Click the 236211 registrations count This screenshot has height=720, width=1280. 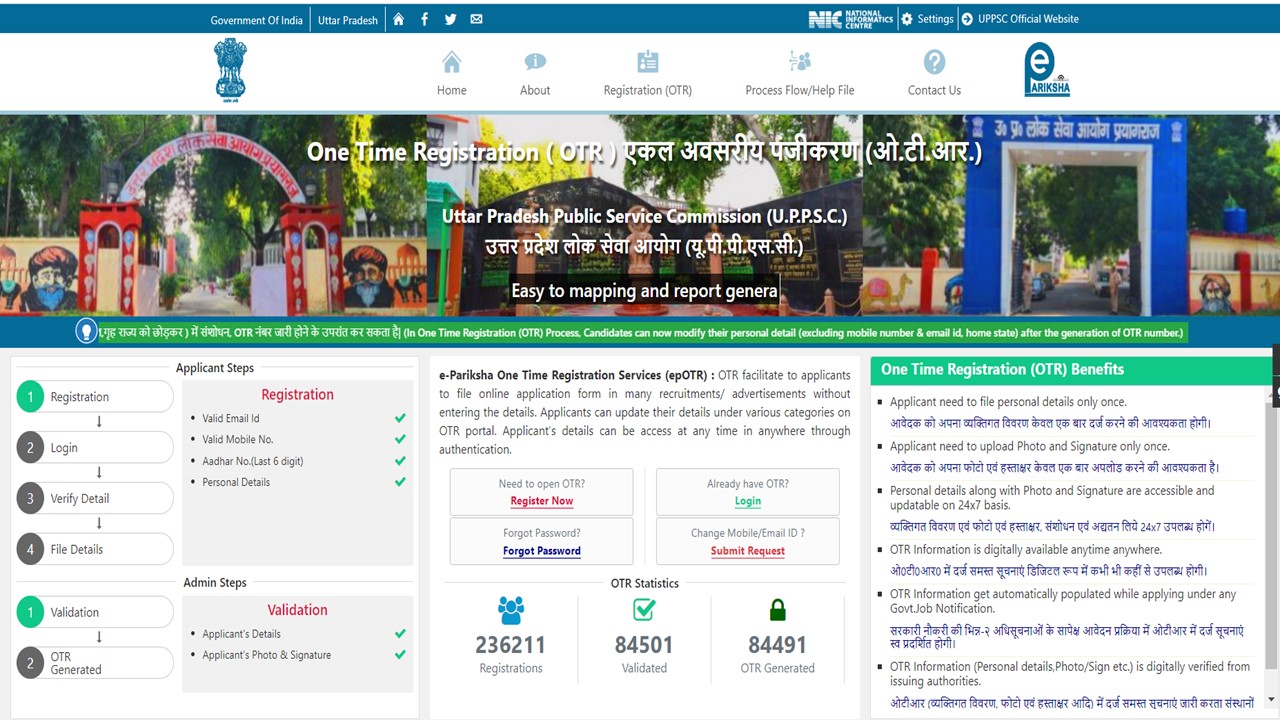[511, 645]
